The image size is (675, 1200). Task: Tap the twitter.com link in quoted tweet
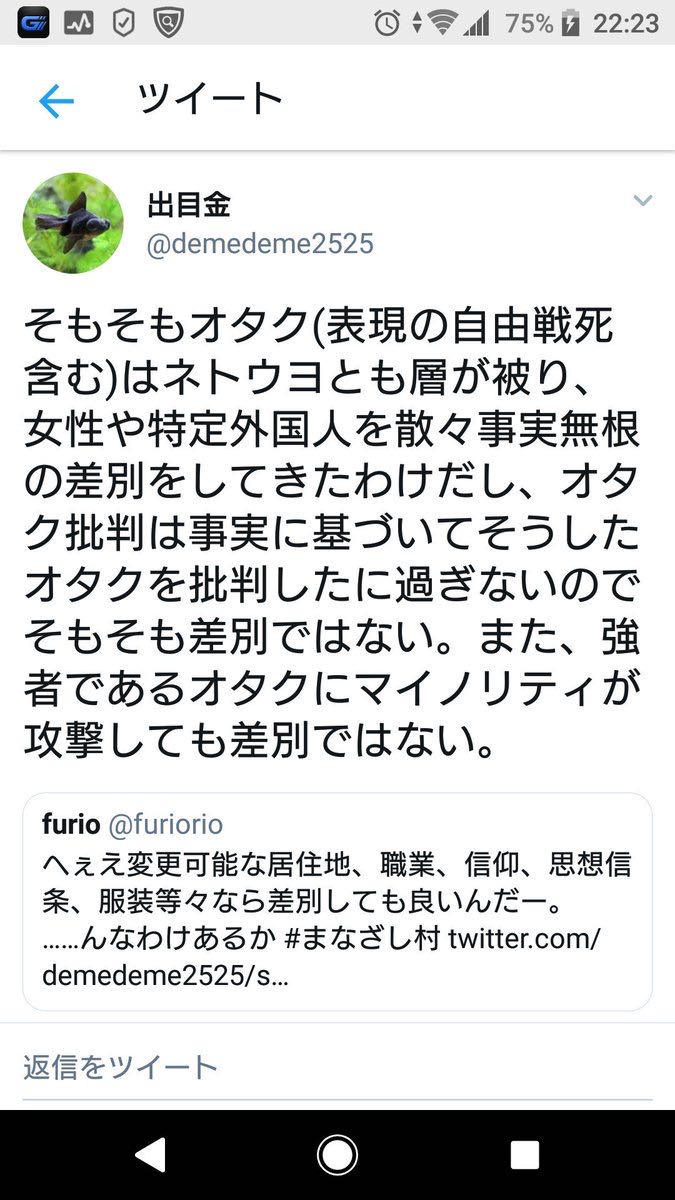click(537, 943)
